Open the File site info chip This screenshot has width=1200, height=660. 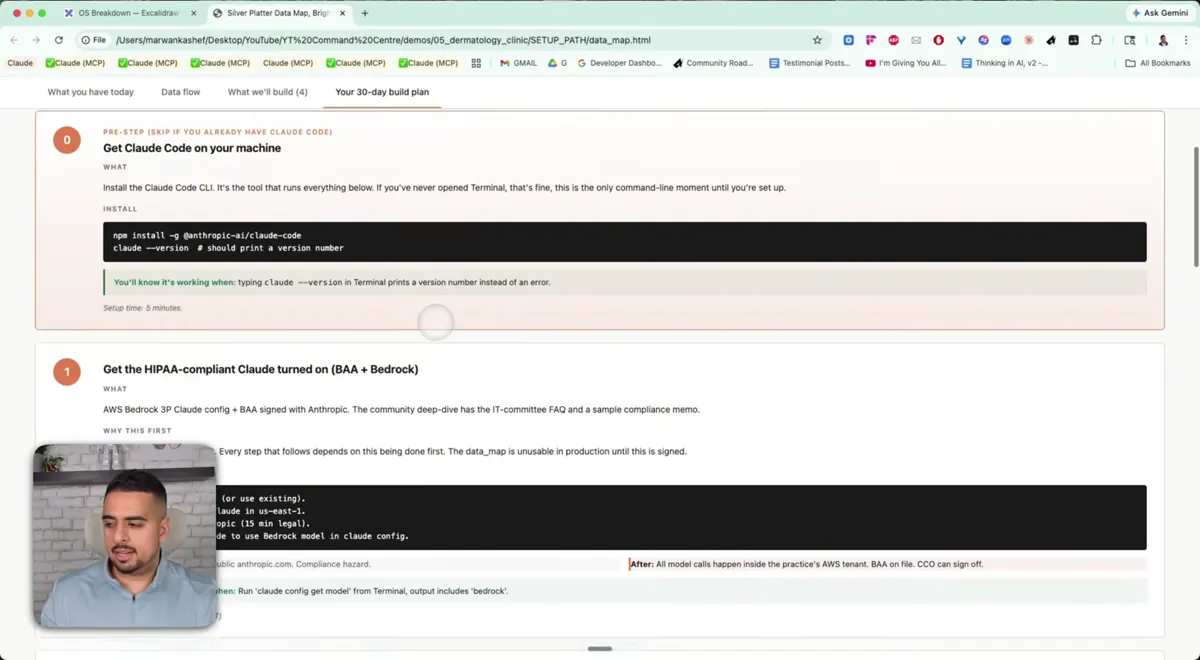click(x=94, y=40)
